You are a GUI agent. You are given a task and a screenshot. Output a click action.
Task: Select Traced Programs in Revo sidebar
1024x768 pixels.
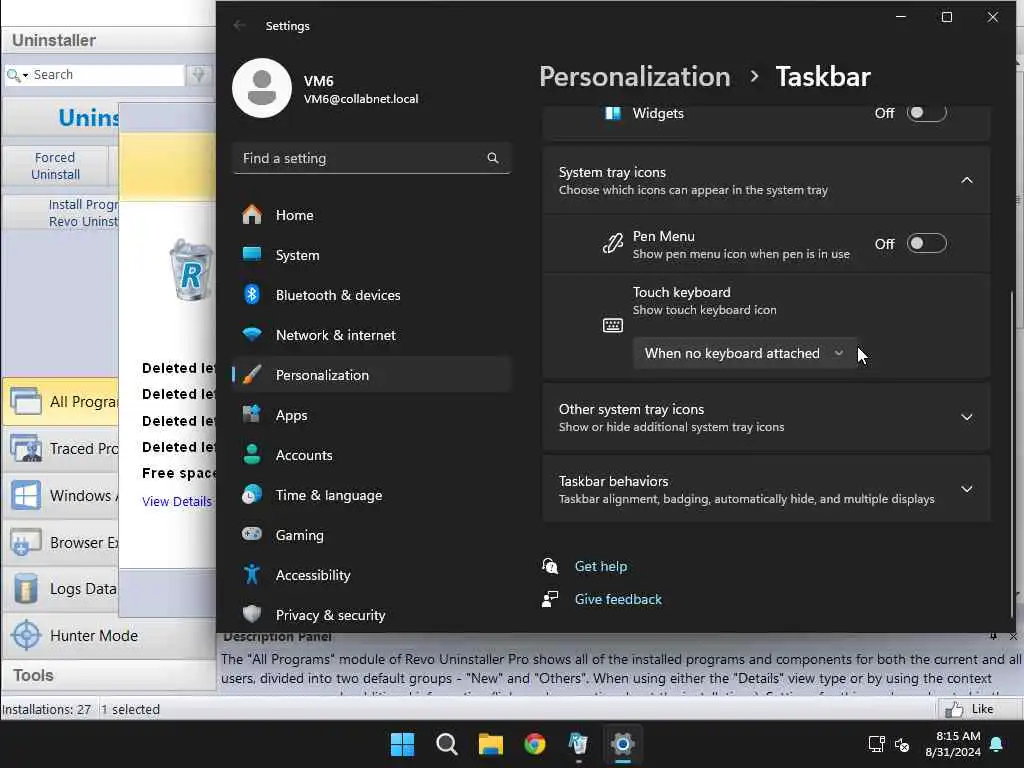click(62, 449)
